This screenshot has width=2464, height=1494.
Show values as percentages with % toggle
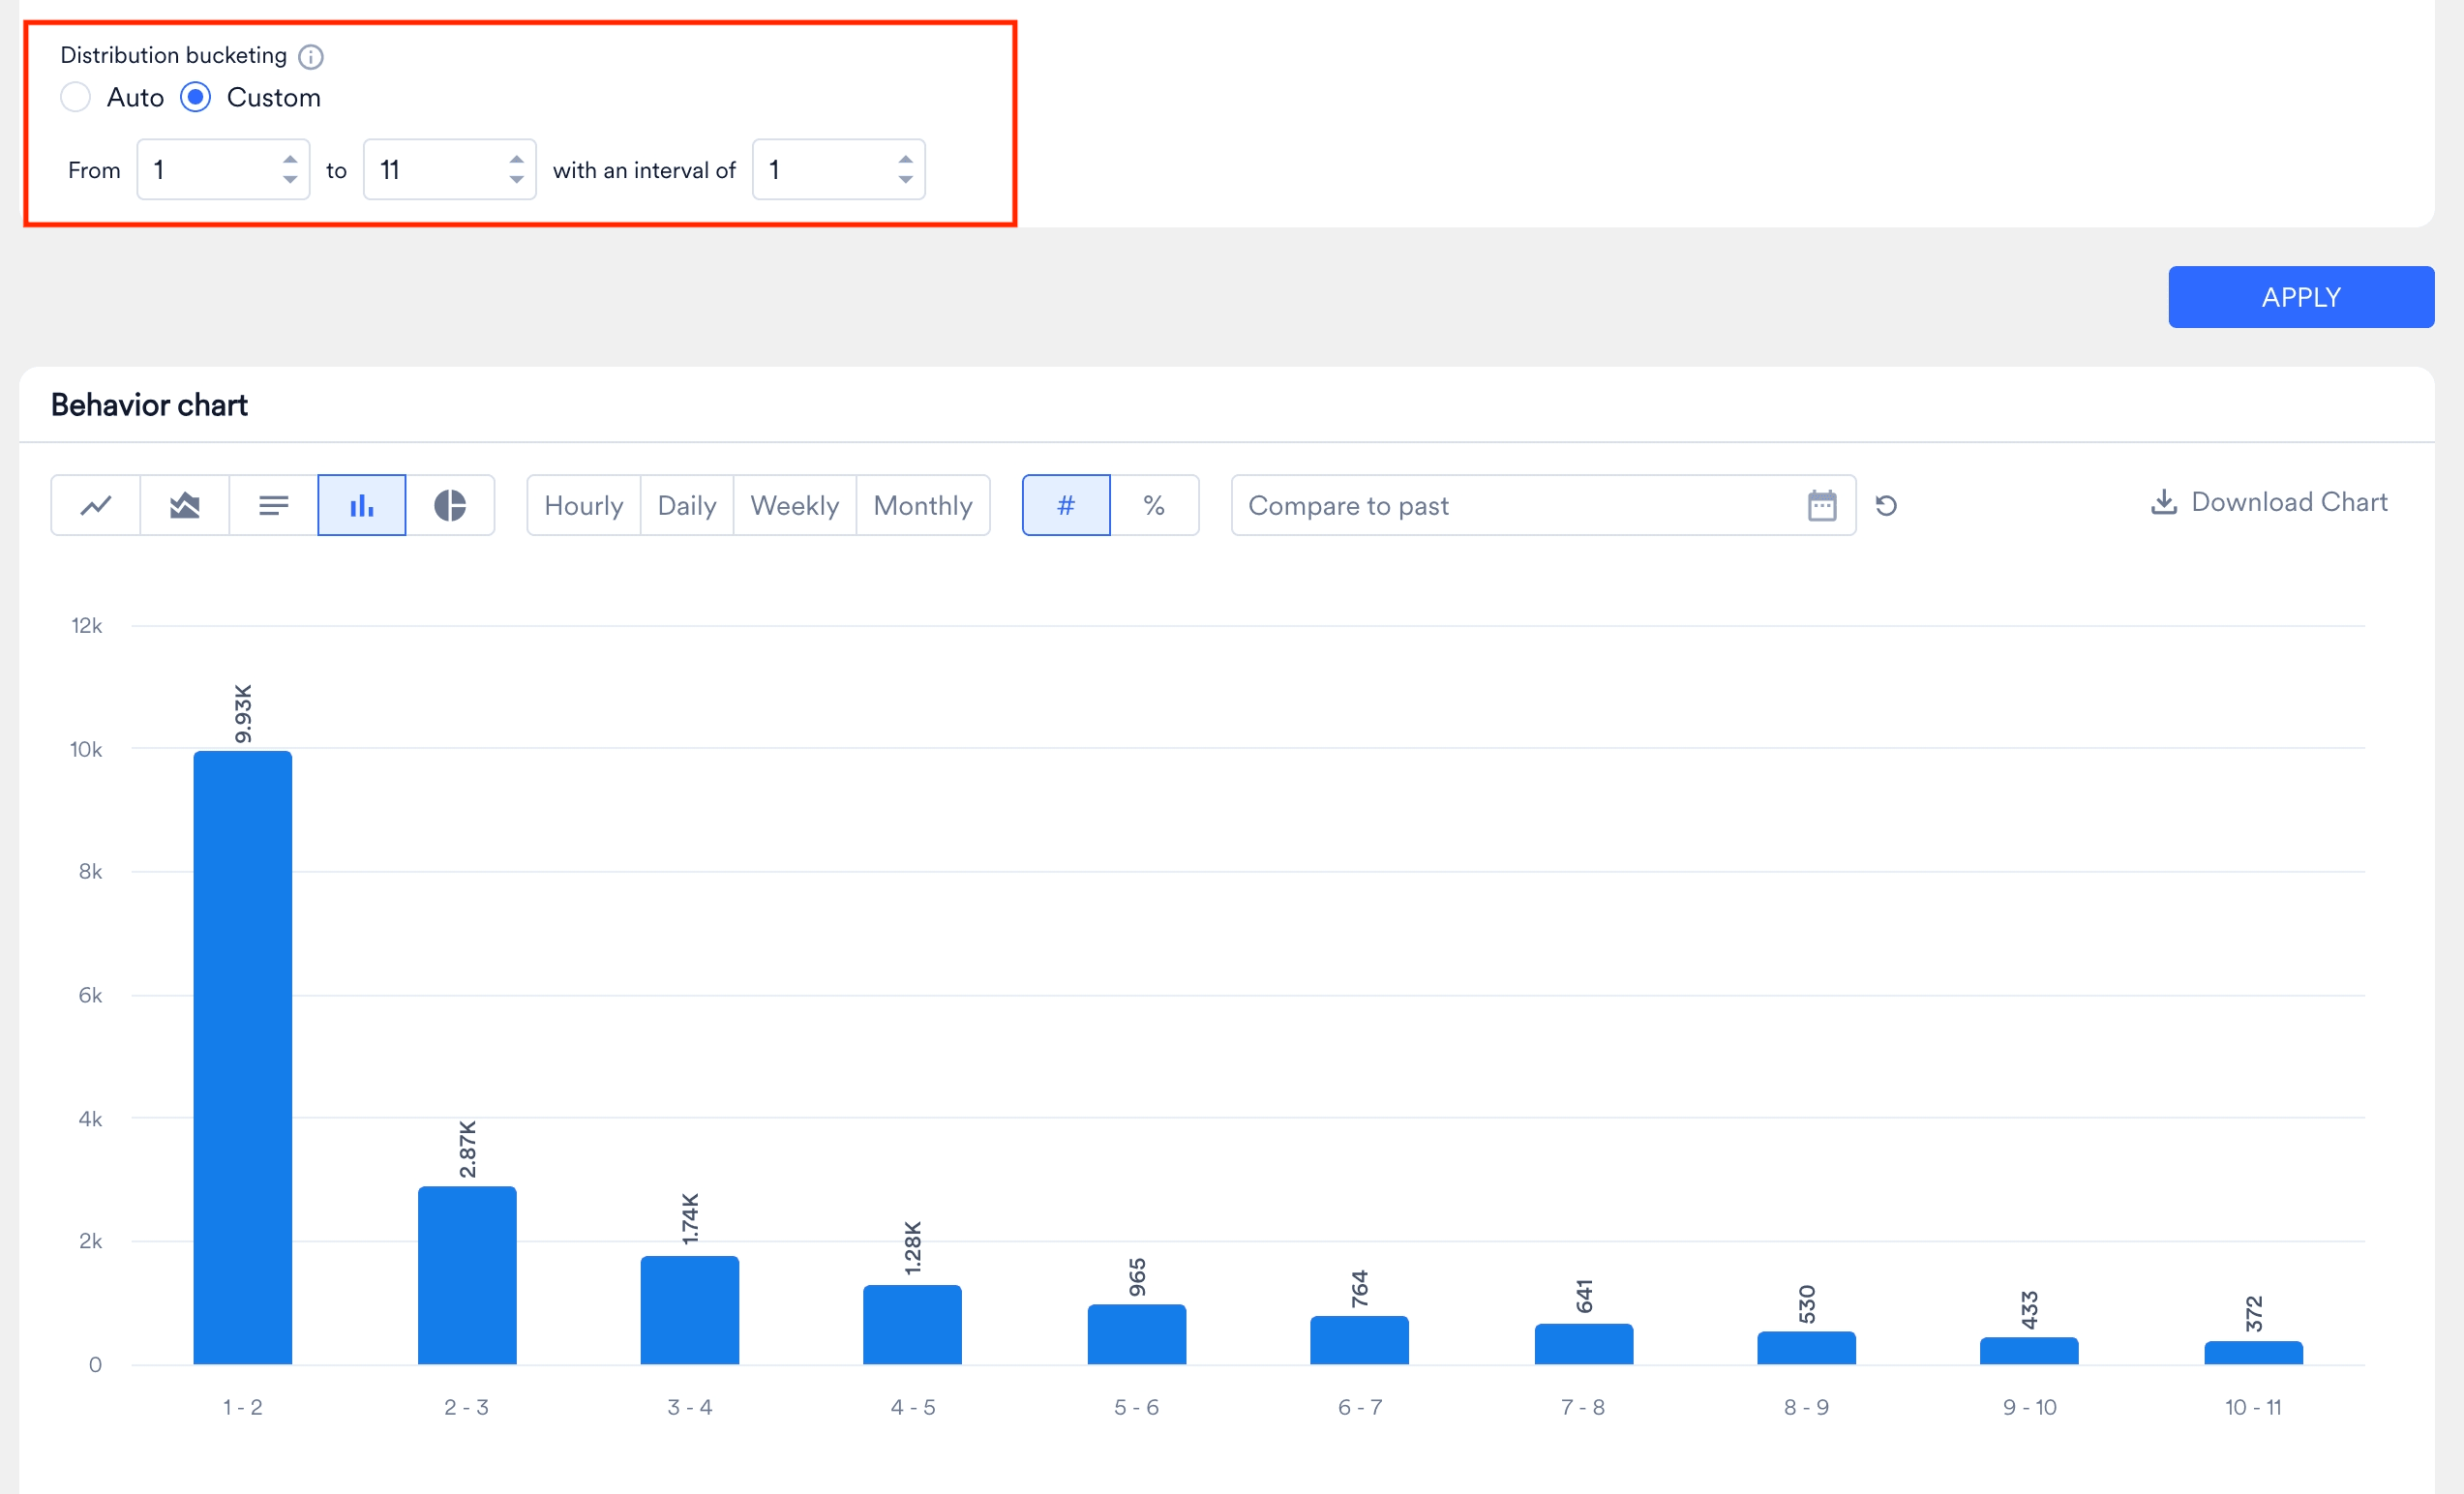point(1154,505)
